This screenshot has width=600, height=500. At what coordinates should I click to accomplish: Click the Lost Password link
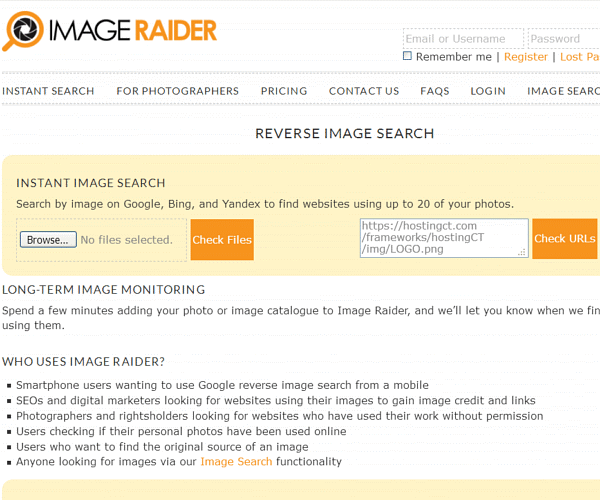point(579,57)
